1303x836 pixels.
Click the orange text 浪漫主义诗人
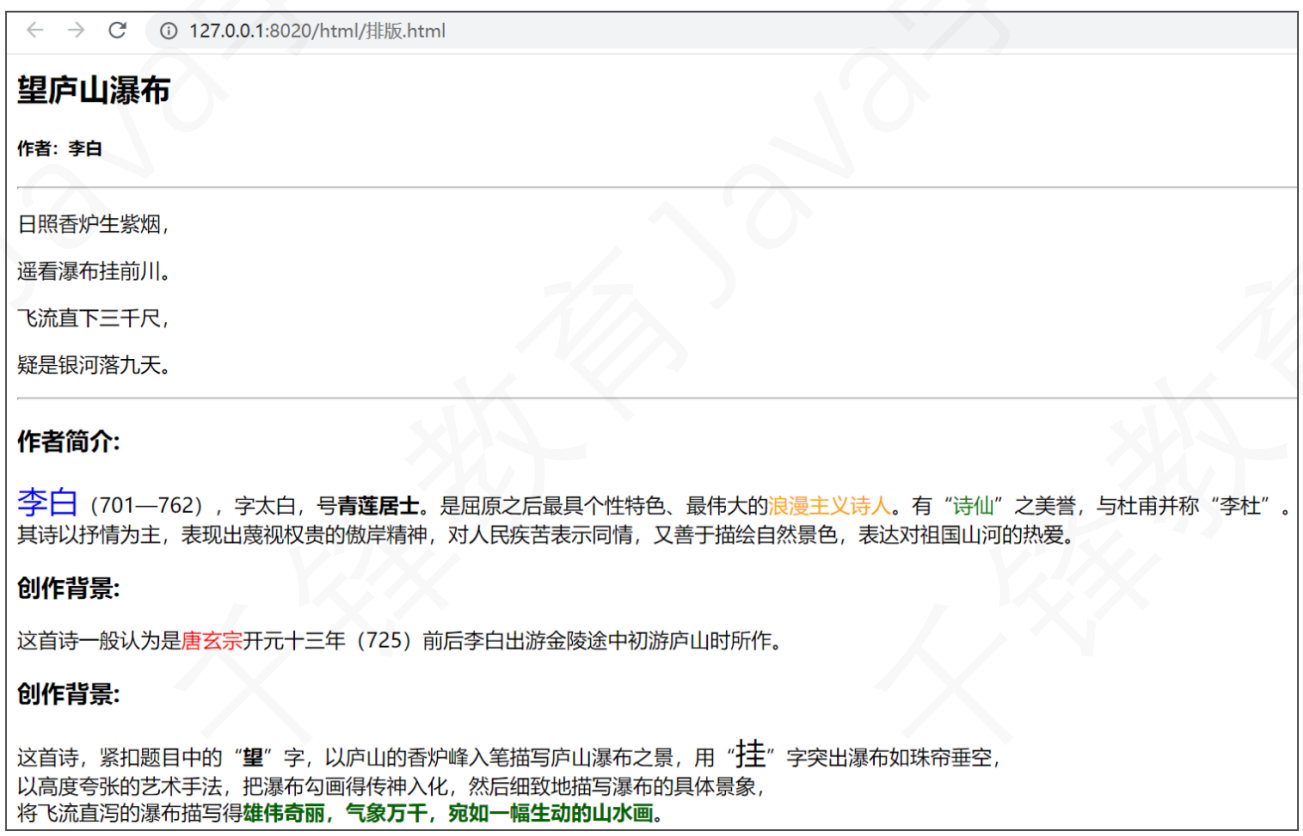(829, 506)
